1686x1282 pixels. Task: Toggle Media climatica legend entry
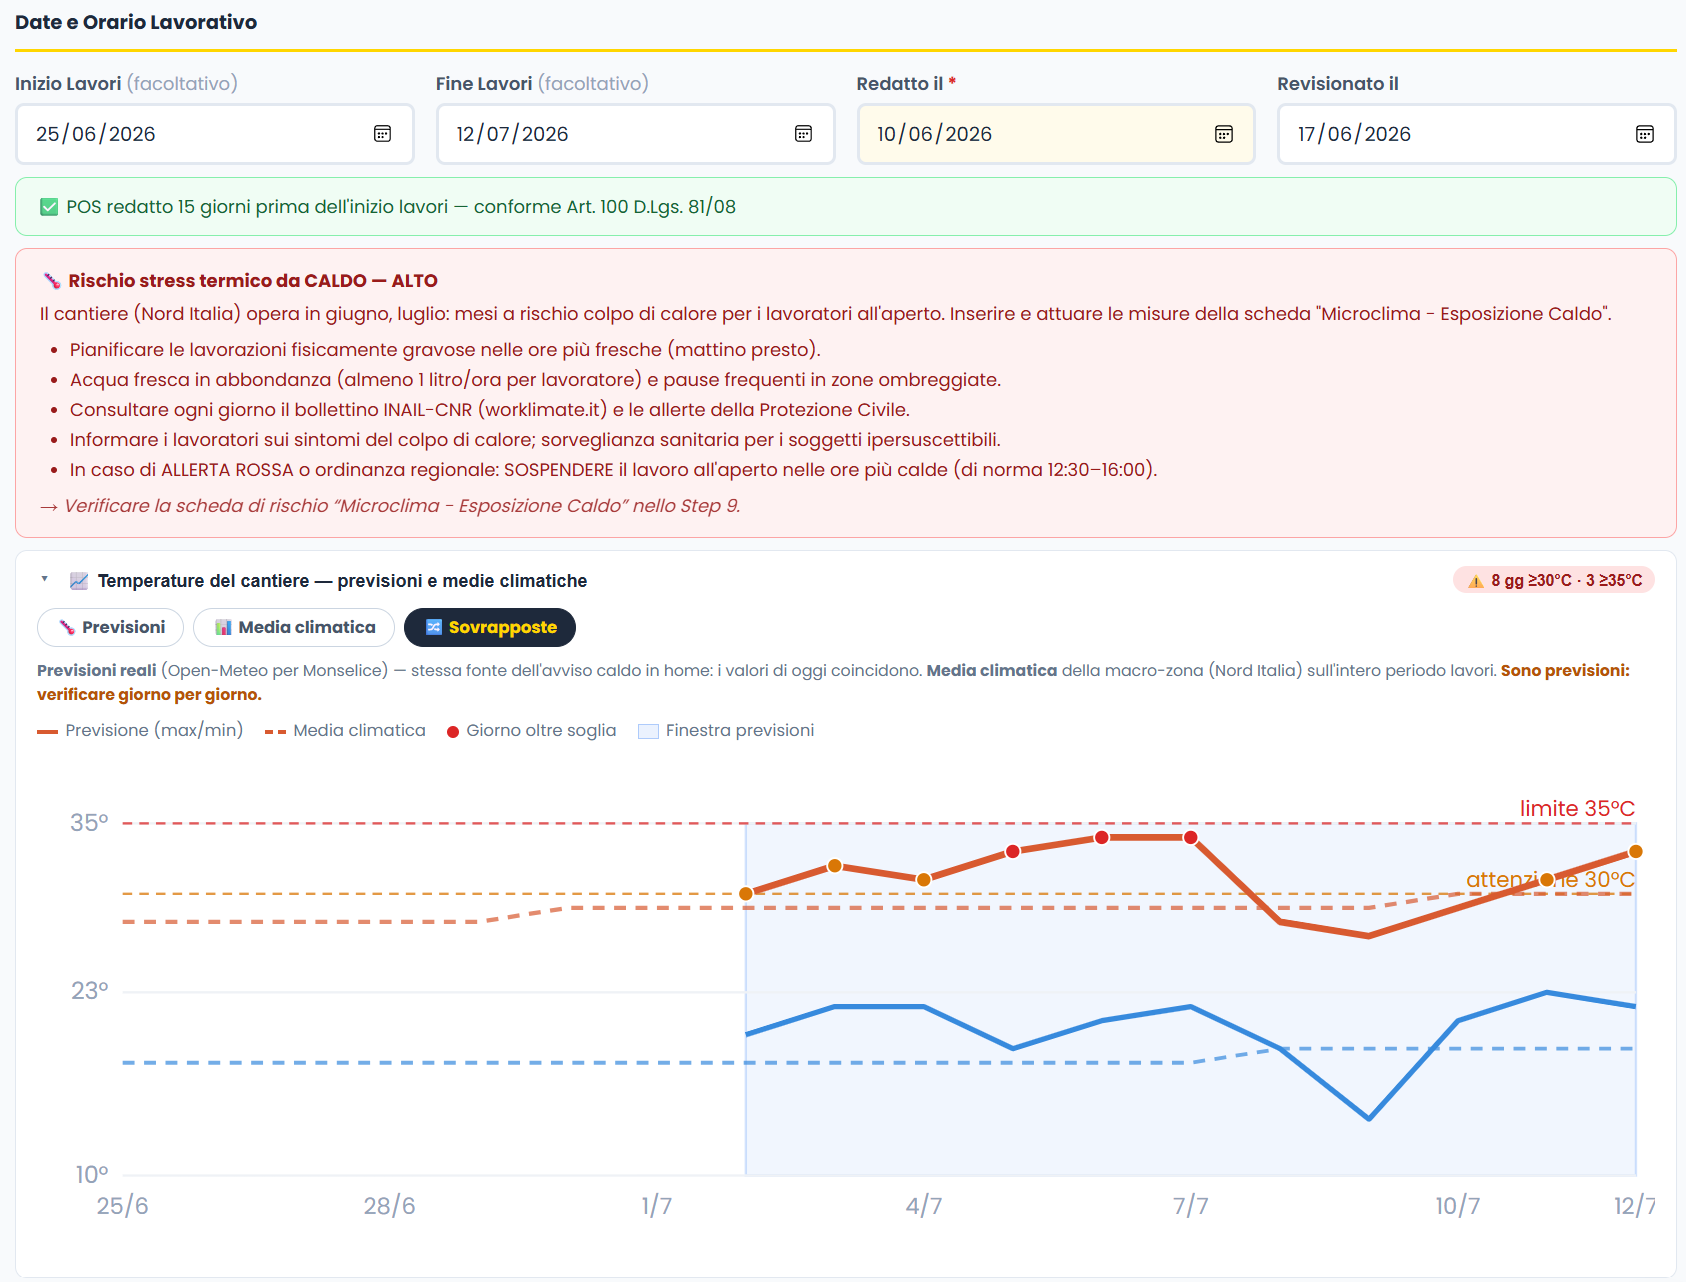coord(345,730)
